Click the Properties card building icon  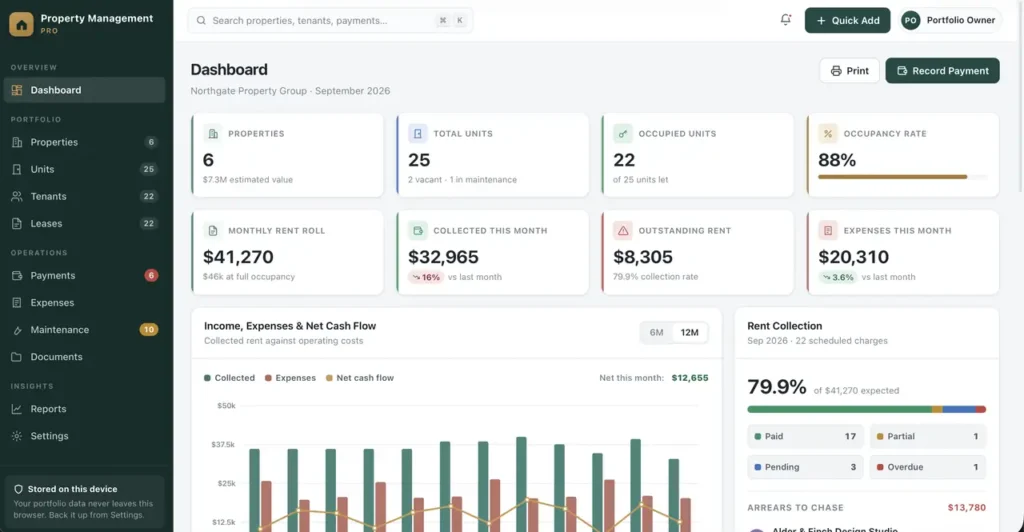tap(212, 133)
